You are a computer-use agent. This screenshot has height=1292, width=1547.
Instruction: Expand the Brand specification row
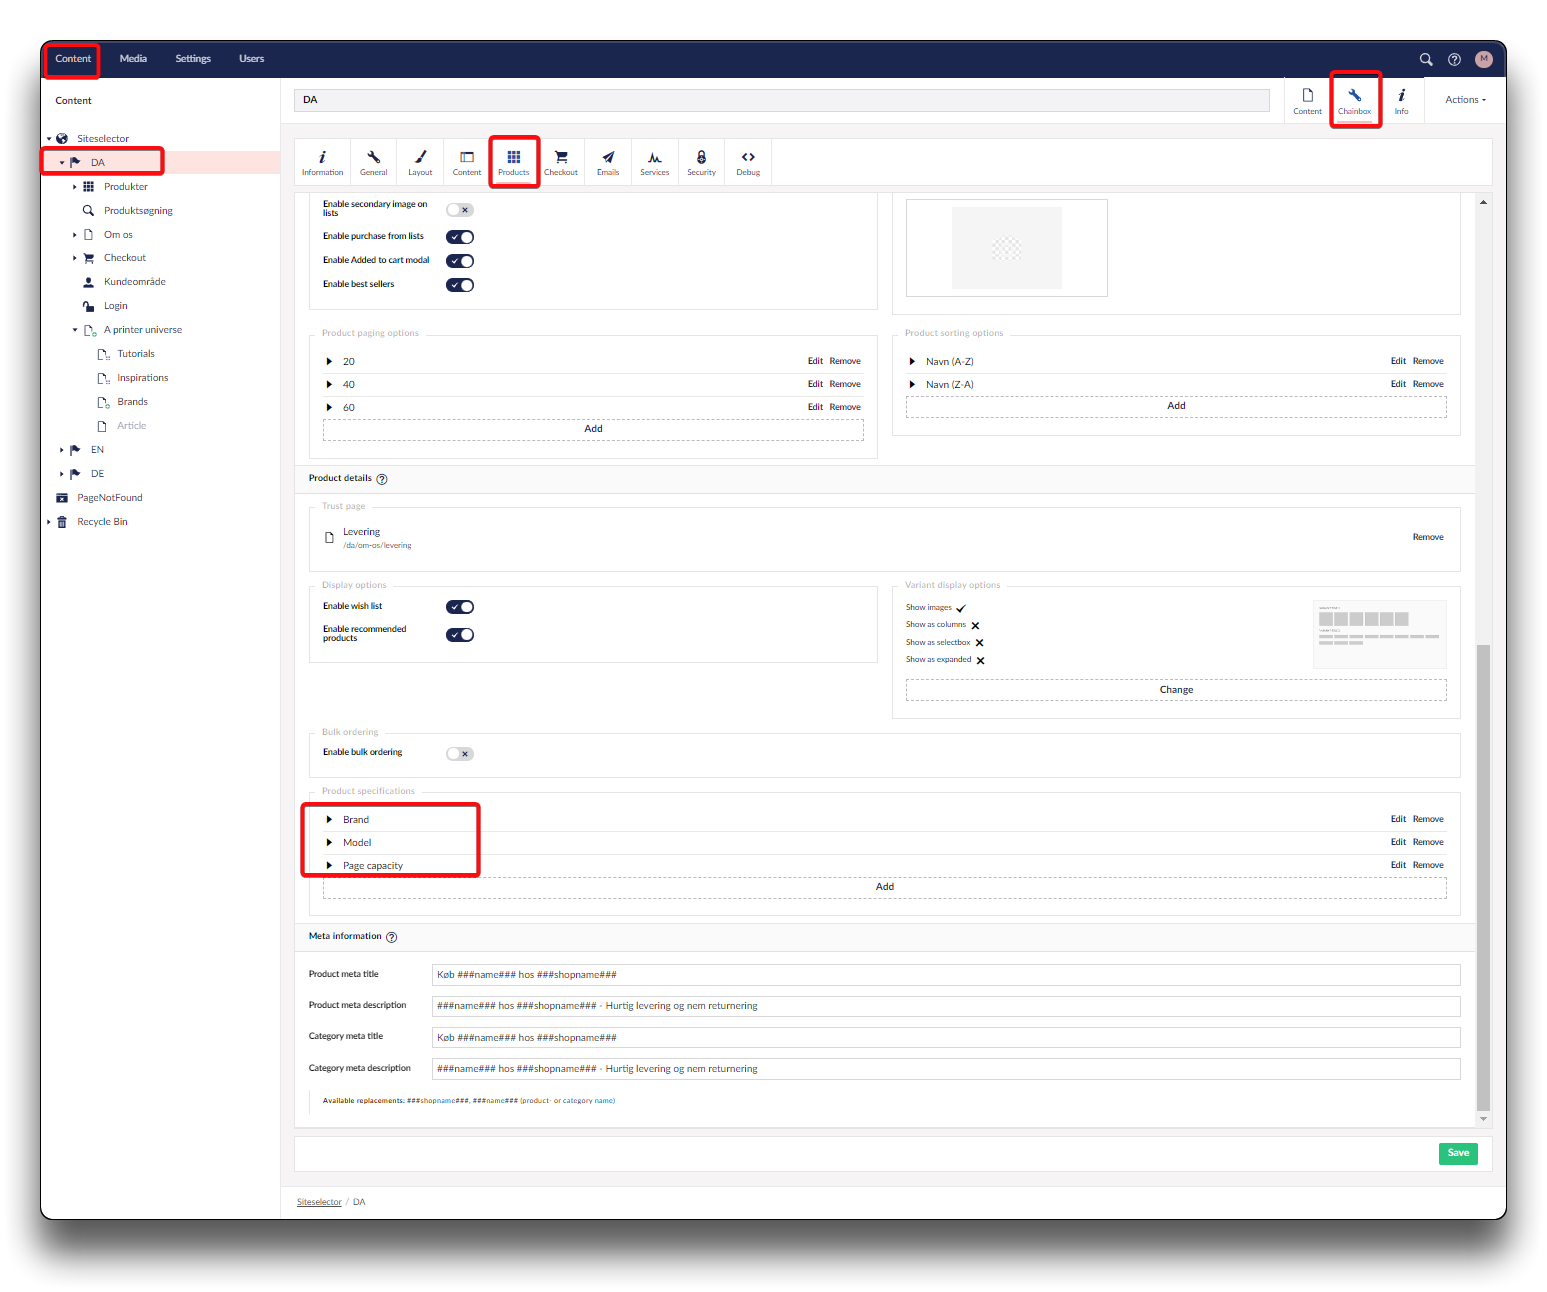329,819
